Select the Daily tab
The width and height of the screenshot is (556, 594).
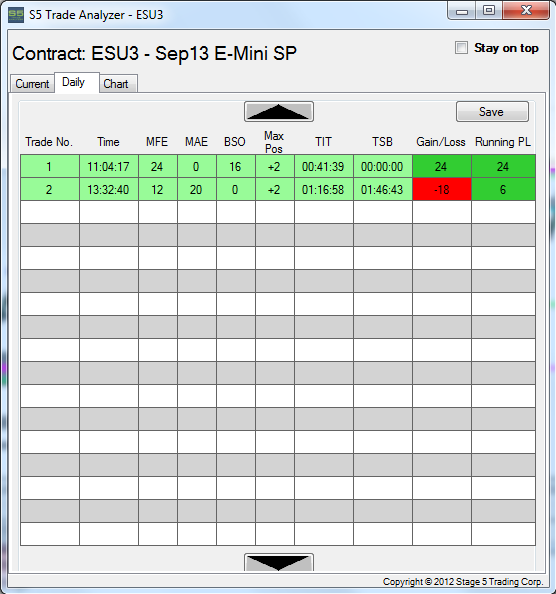pyautogui.click(x=77, y=82)
